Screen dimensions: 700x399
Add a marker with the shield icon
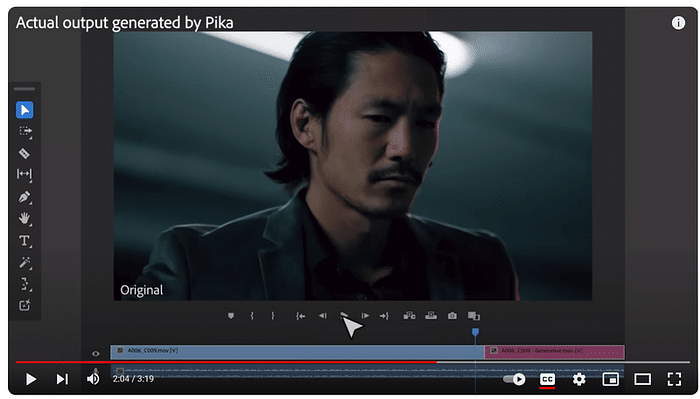pos(231,316)
